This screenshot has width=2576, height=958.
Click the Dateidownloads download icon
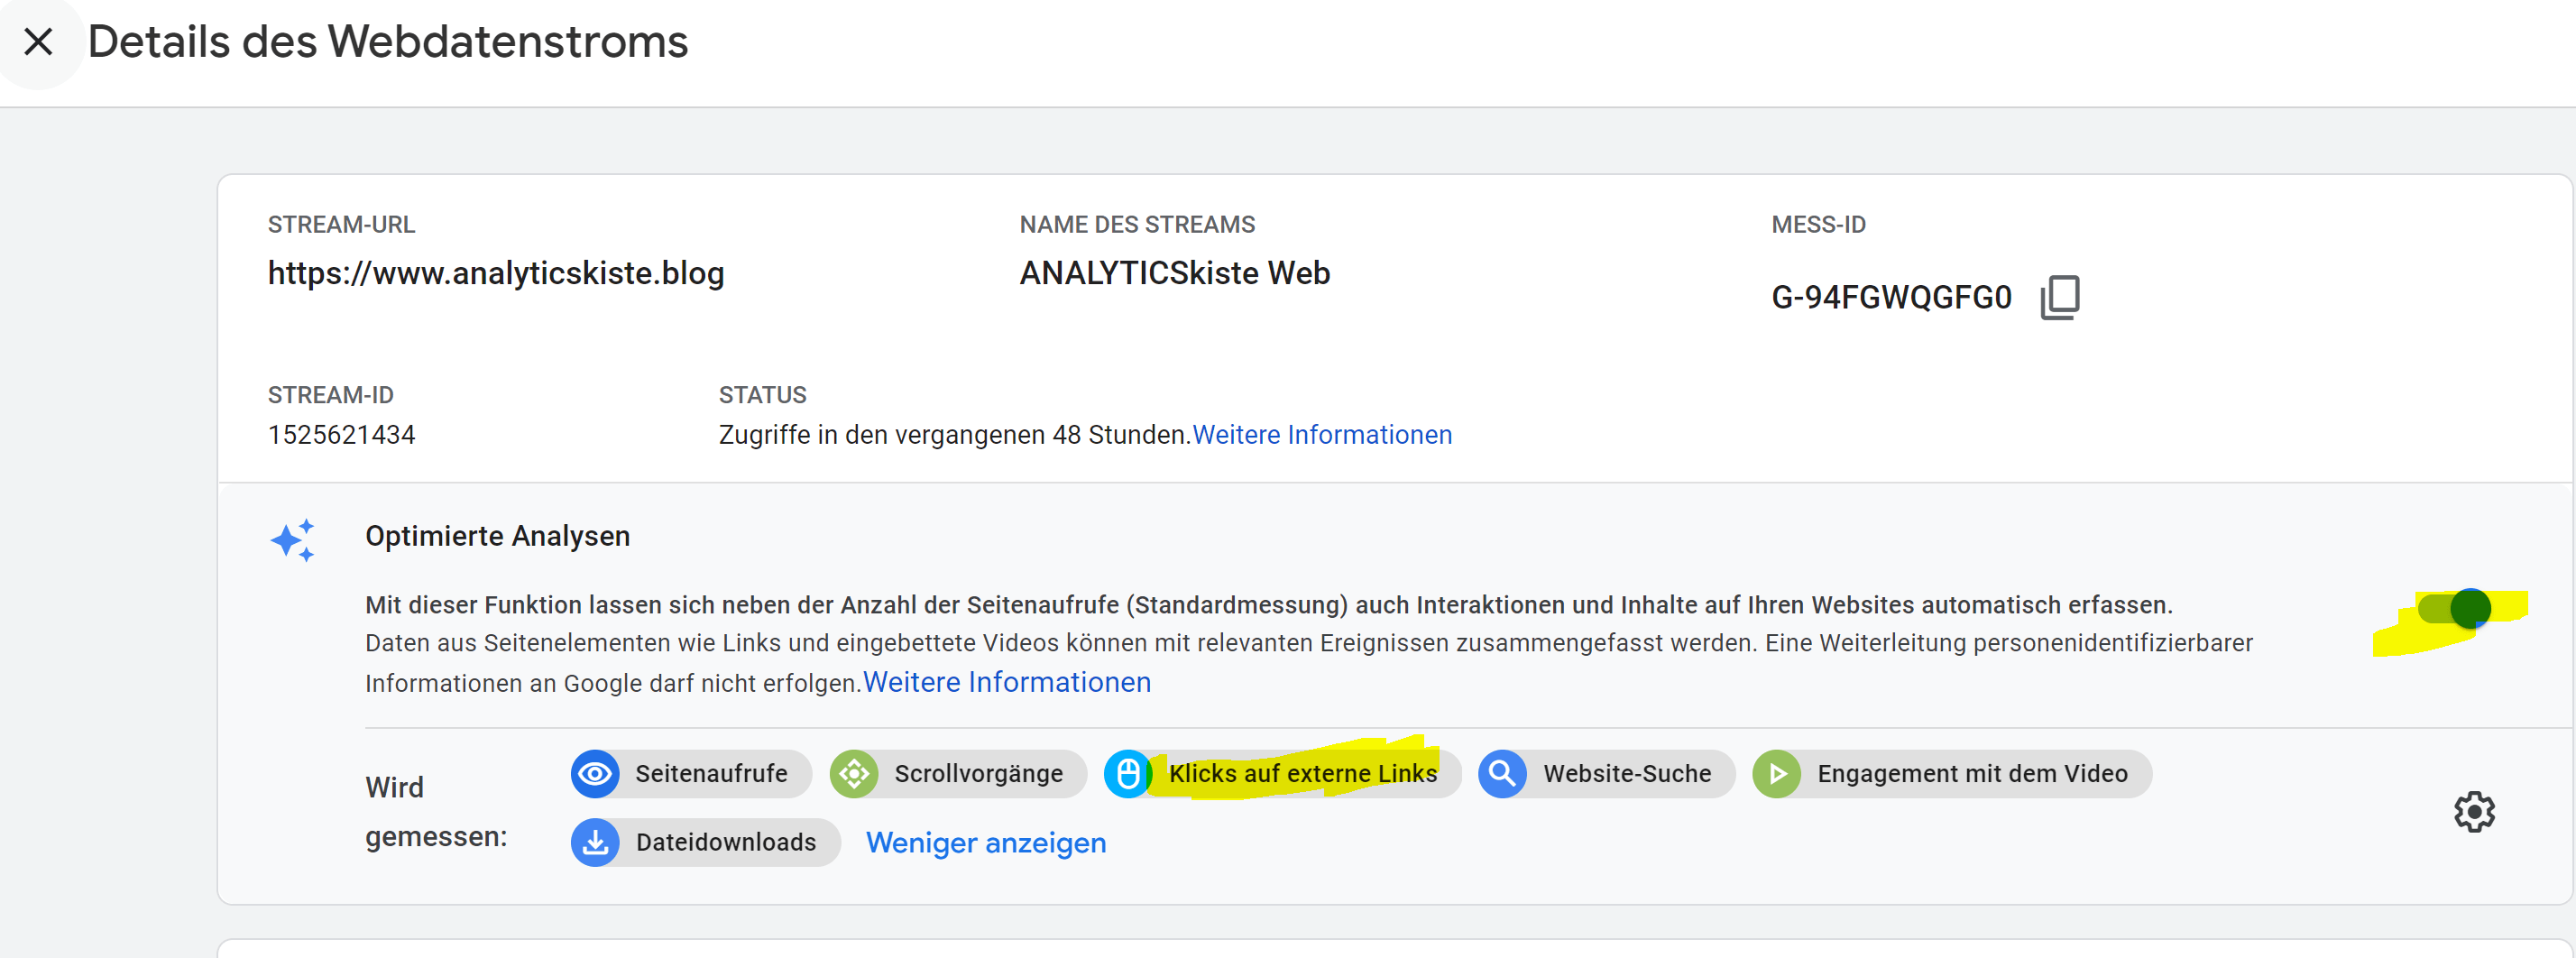tap(596, 842)
